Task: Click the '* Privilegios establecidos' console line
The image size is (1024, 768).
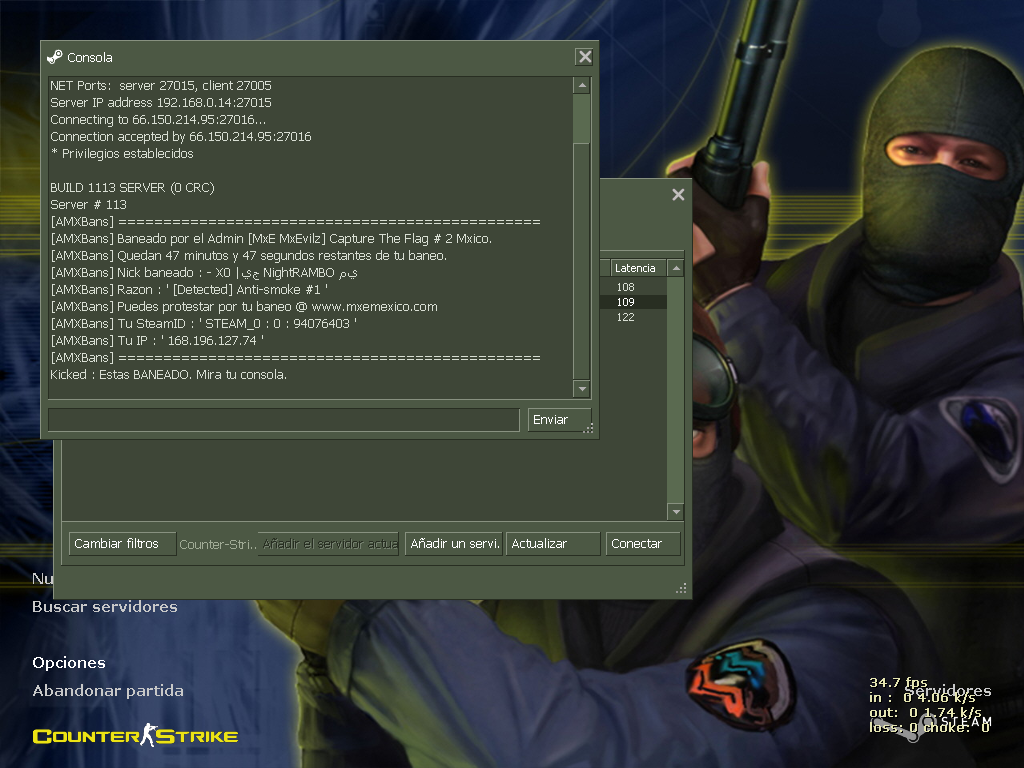Action: (121, 154)
